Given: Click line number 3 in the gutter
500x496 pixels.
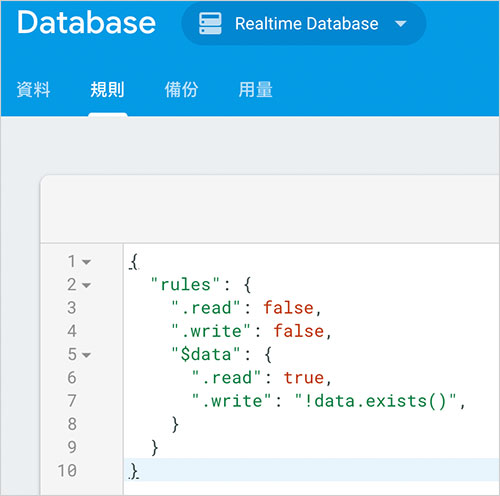Looking at the screenshot, I should click(x=72, y=308).
